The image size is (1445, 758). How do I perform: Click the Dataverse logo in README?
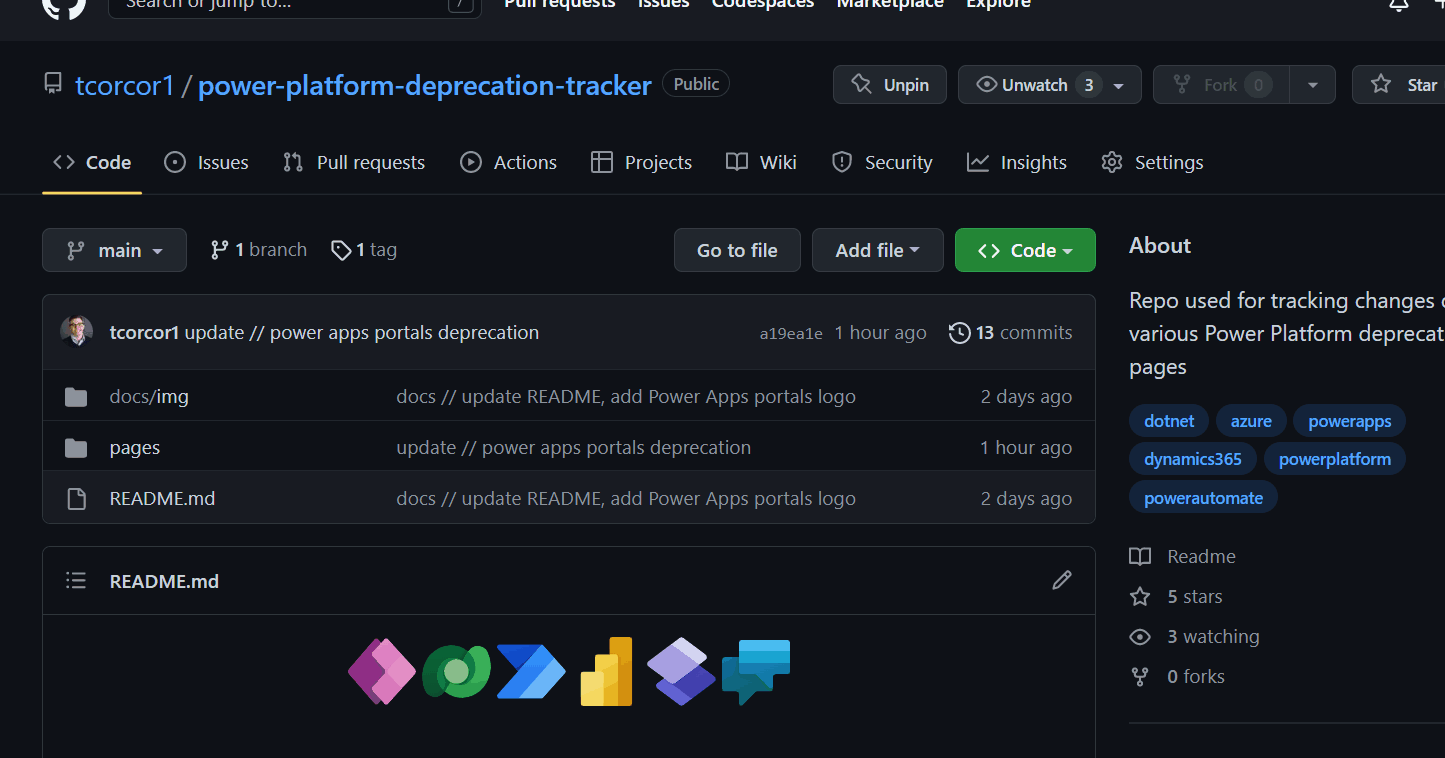[456, 671]
